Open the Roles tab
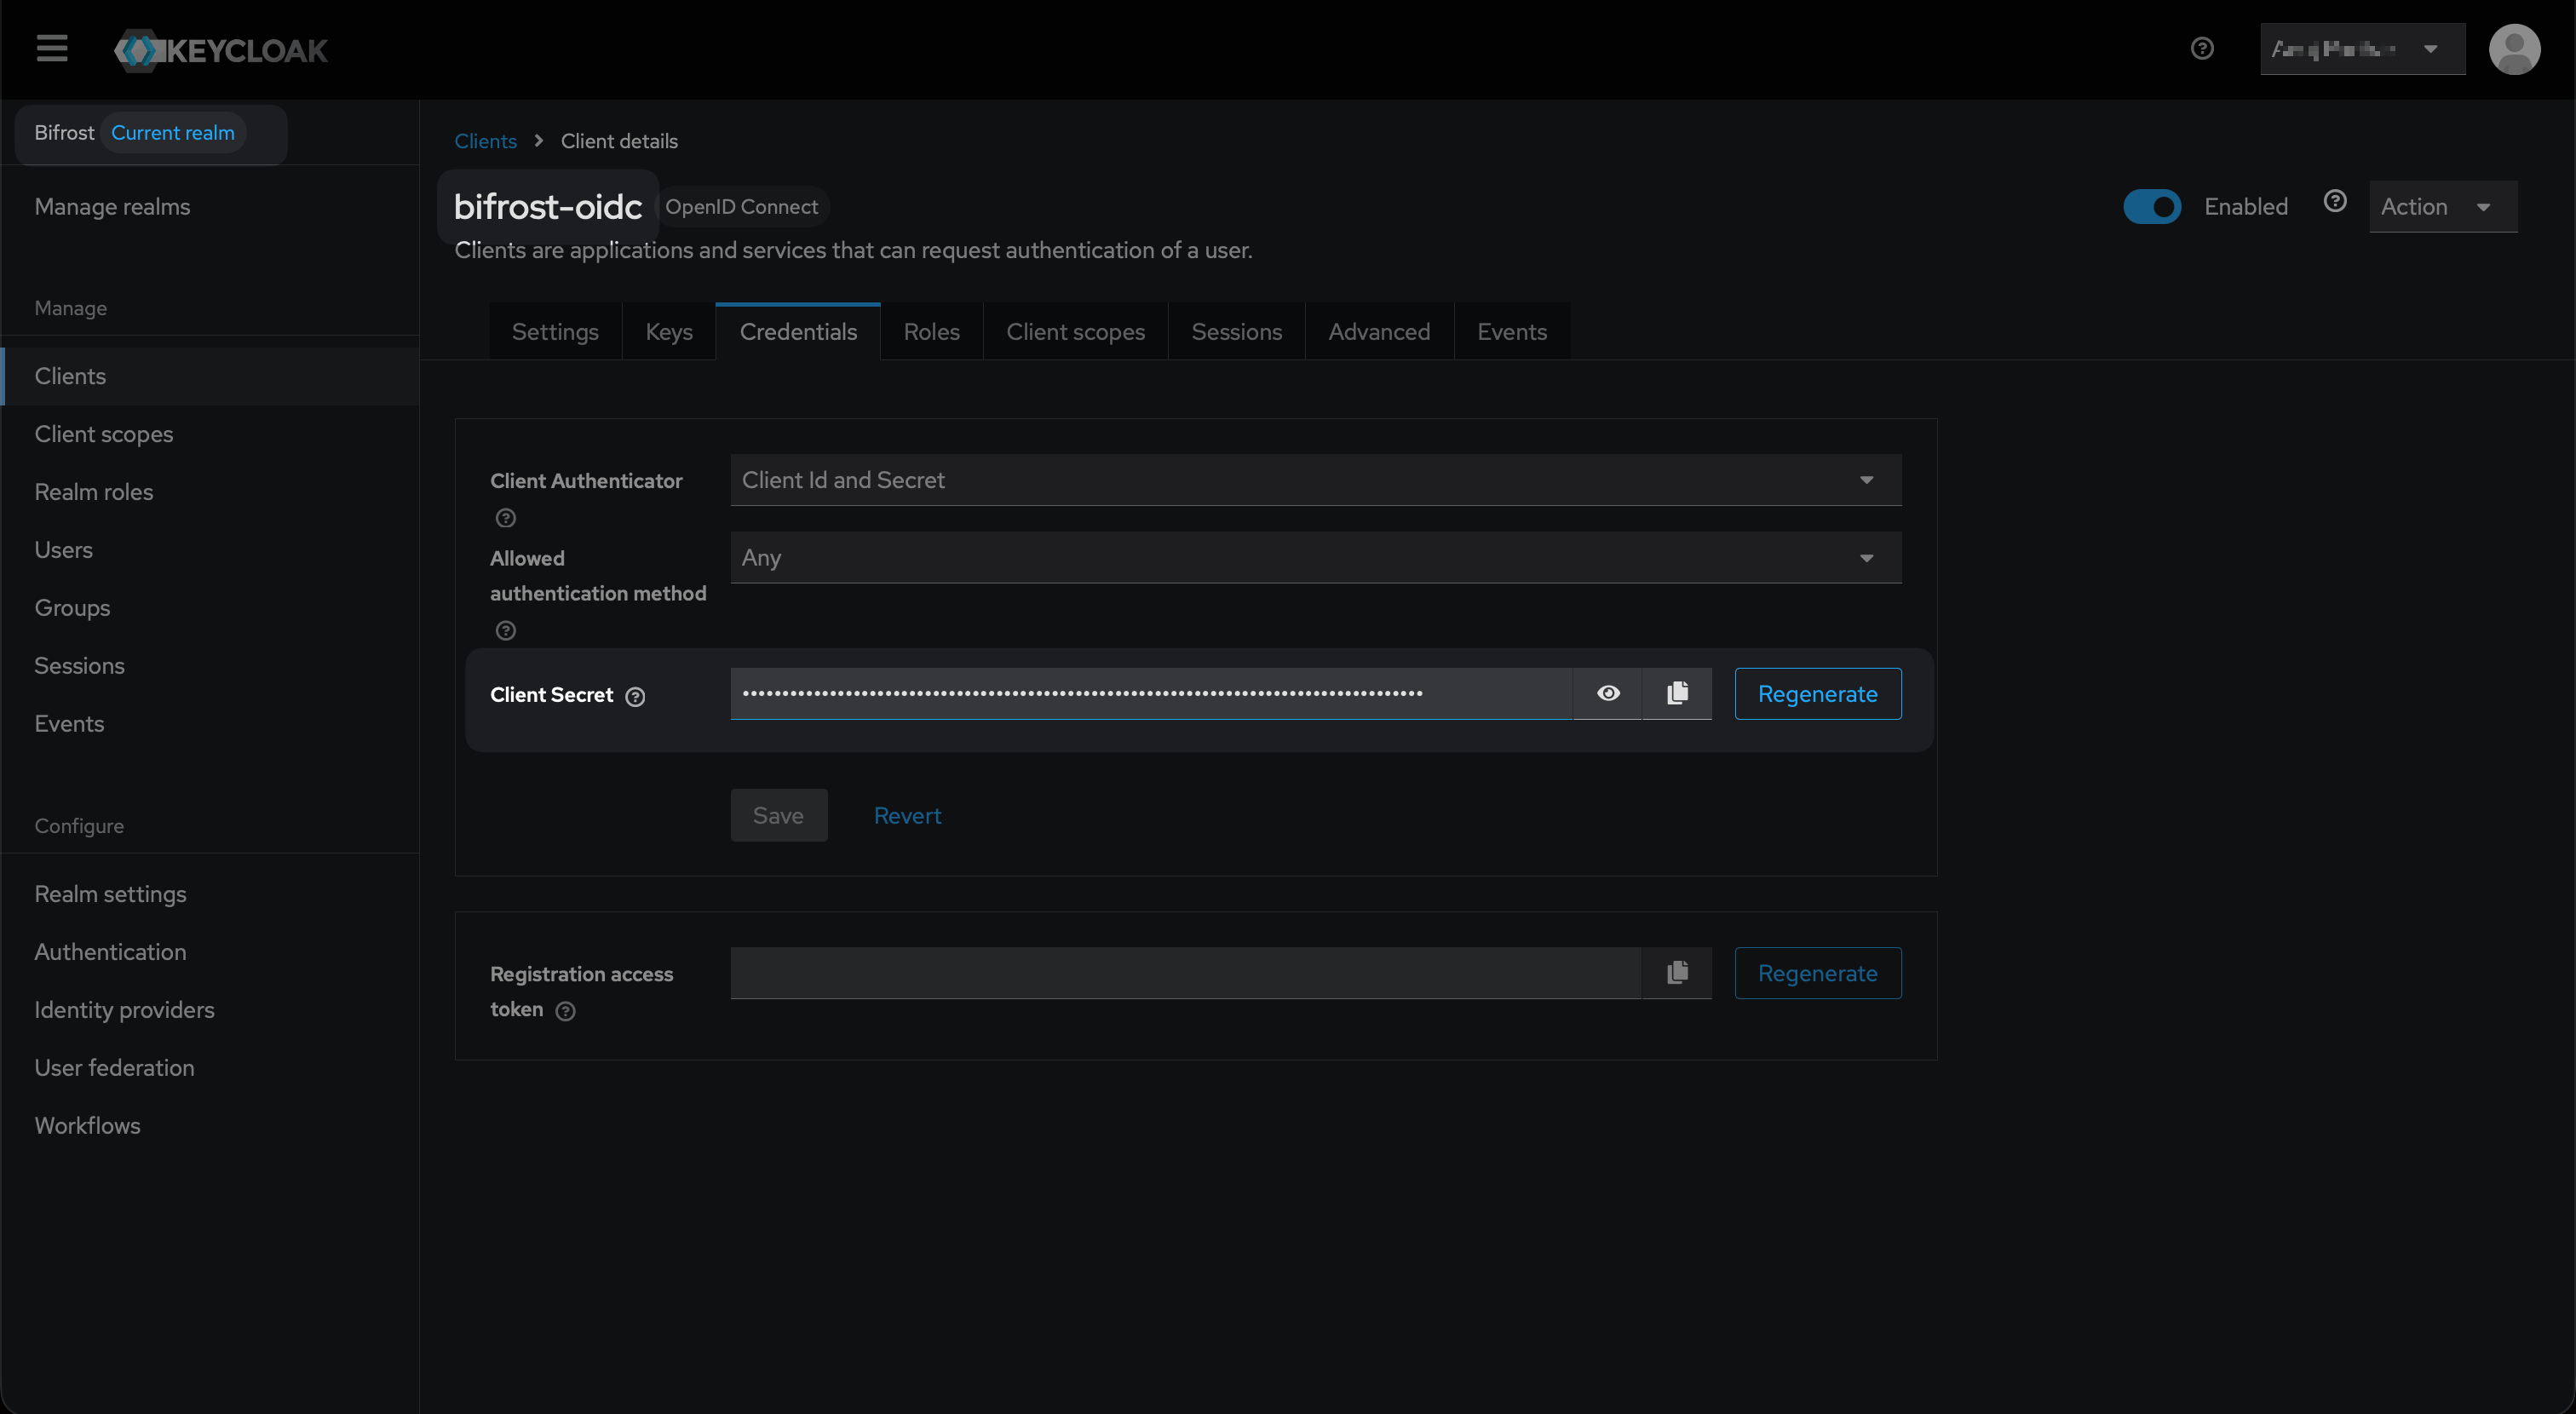This screenshot has height=1414, width=2576. tap(931, 332)
